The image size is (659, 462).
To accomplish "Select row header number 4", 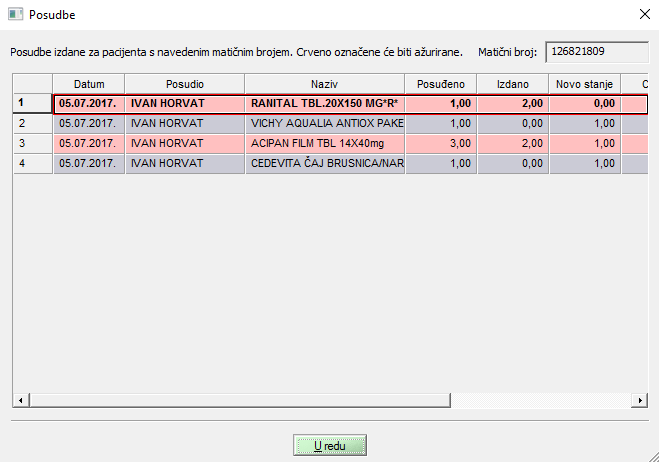I will click(x=33, y=164).
